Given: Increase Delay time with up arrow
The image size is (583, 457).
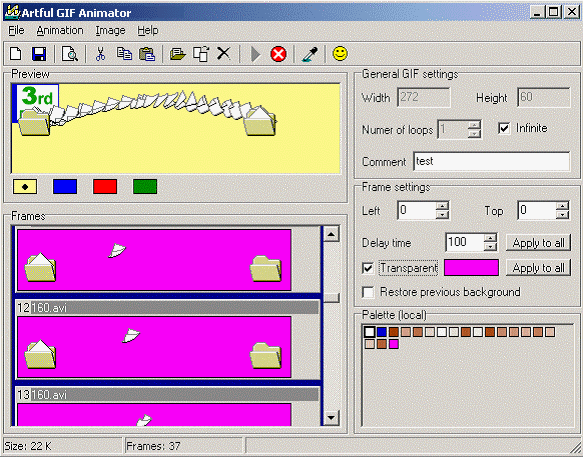Looking at the screenshot, I should [x=490, y=238].
